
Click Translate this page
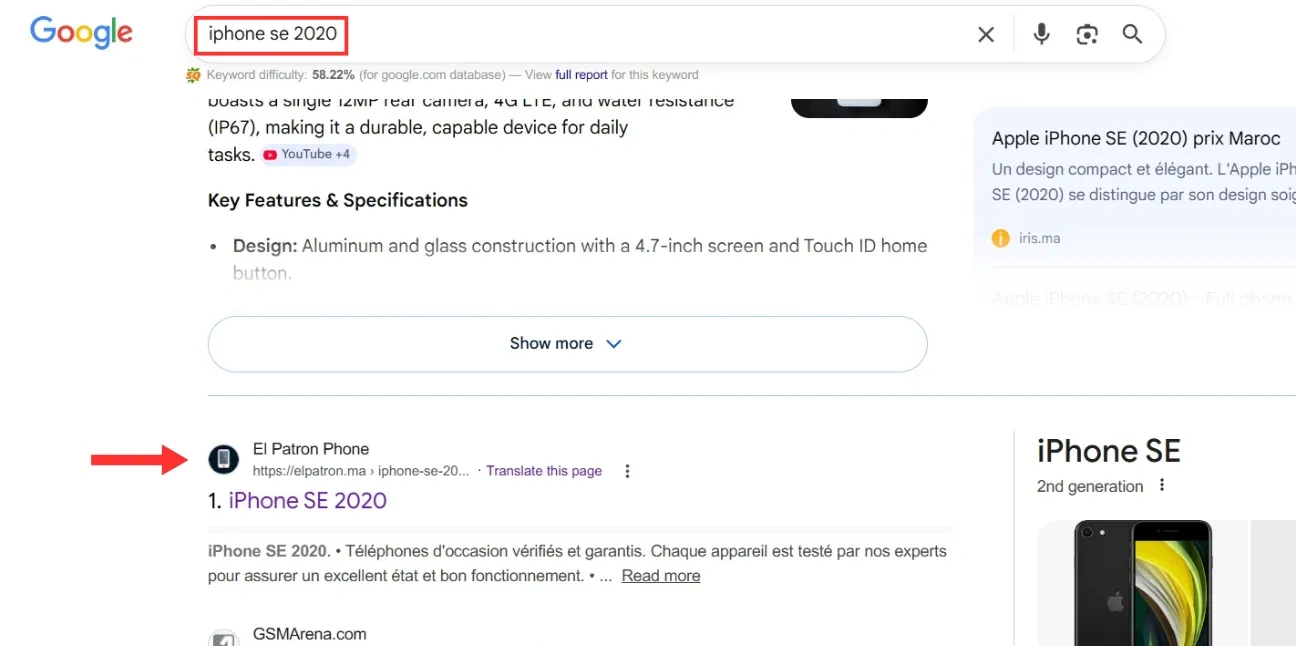point(544,470)
